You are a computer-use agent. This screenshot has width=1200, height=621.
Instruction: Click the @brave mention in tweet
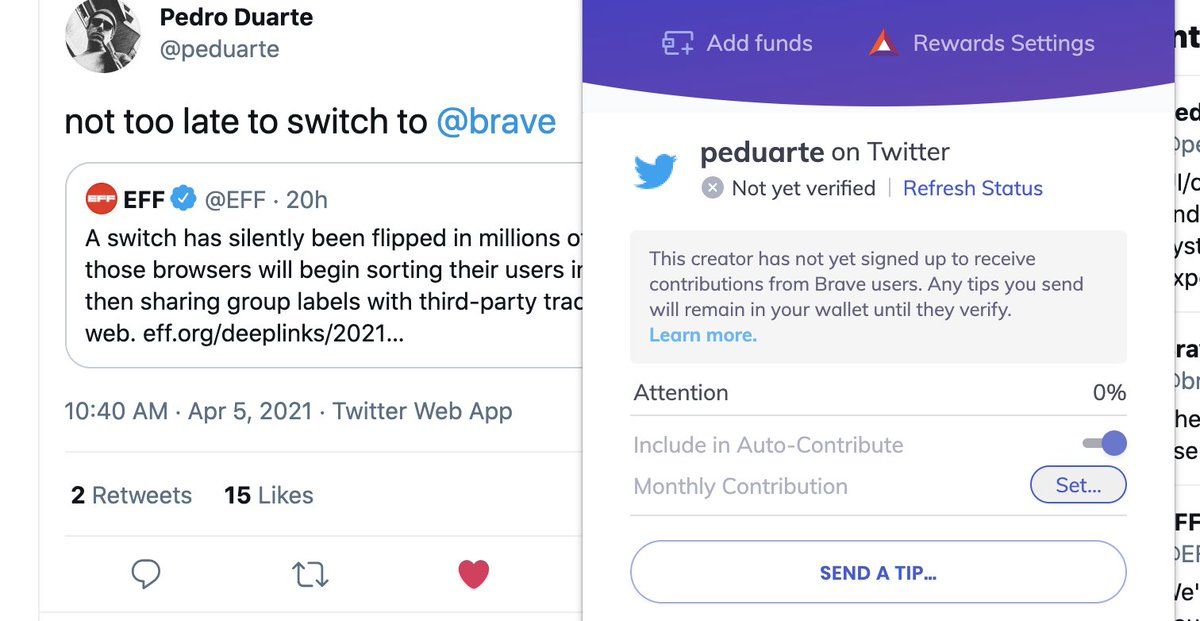496,122
